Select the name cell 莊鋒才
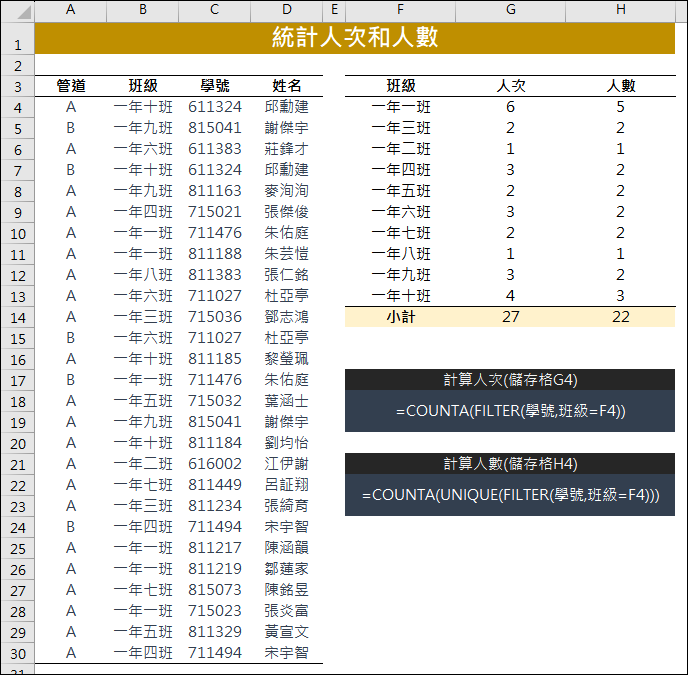Screen dimensions: 688x675 (287, 149)
